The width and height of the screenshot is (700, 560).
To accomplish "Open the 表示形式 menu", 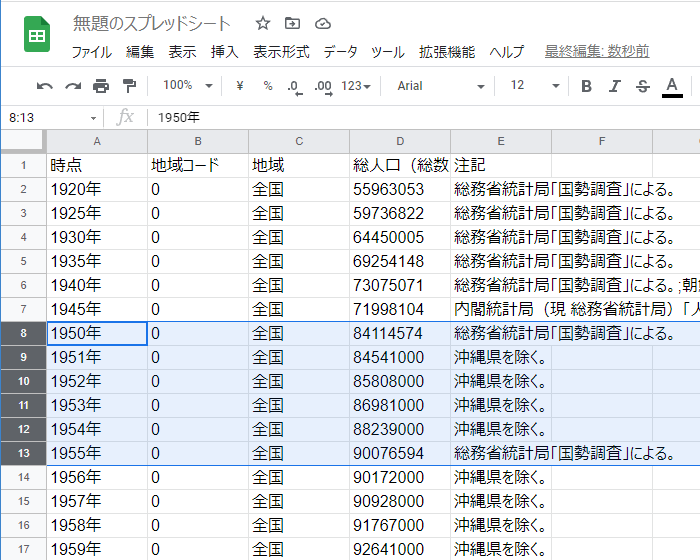I will pyautogui.click(x=281, y=52).
